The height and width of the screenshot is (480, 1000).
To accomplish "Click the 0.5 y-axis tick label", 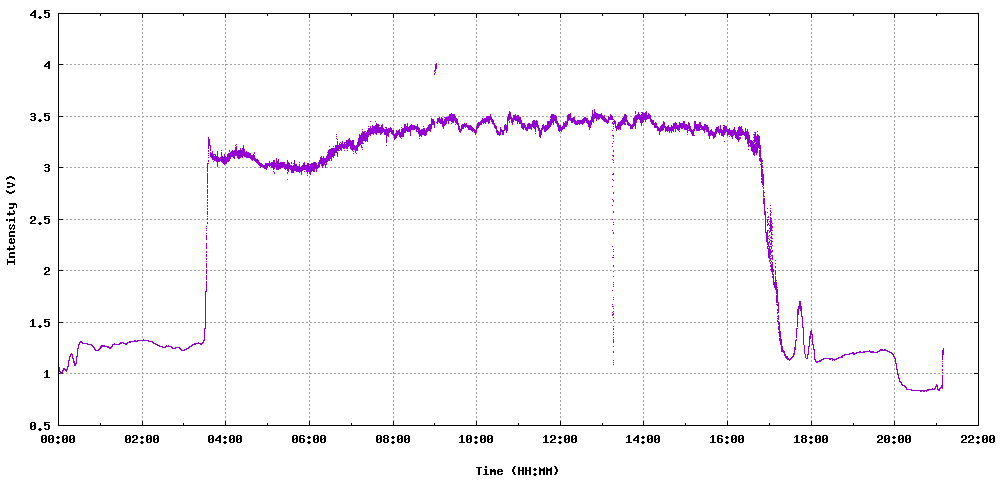I will [40, 425].
